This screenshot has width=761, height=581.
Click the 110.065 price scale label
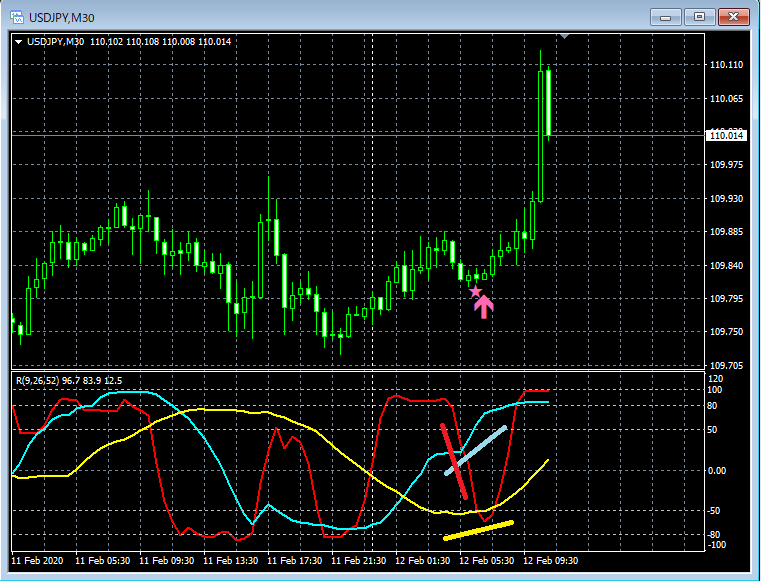[726, 99]
